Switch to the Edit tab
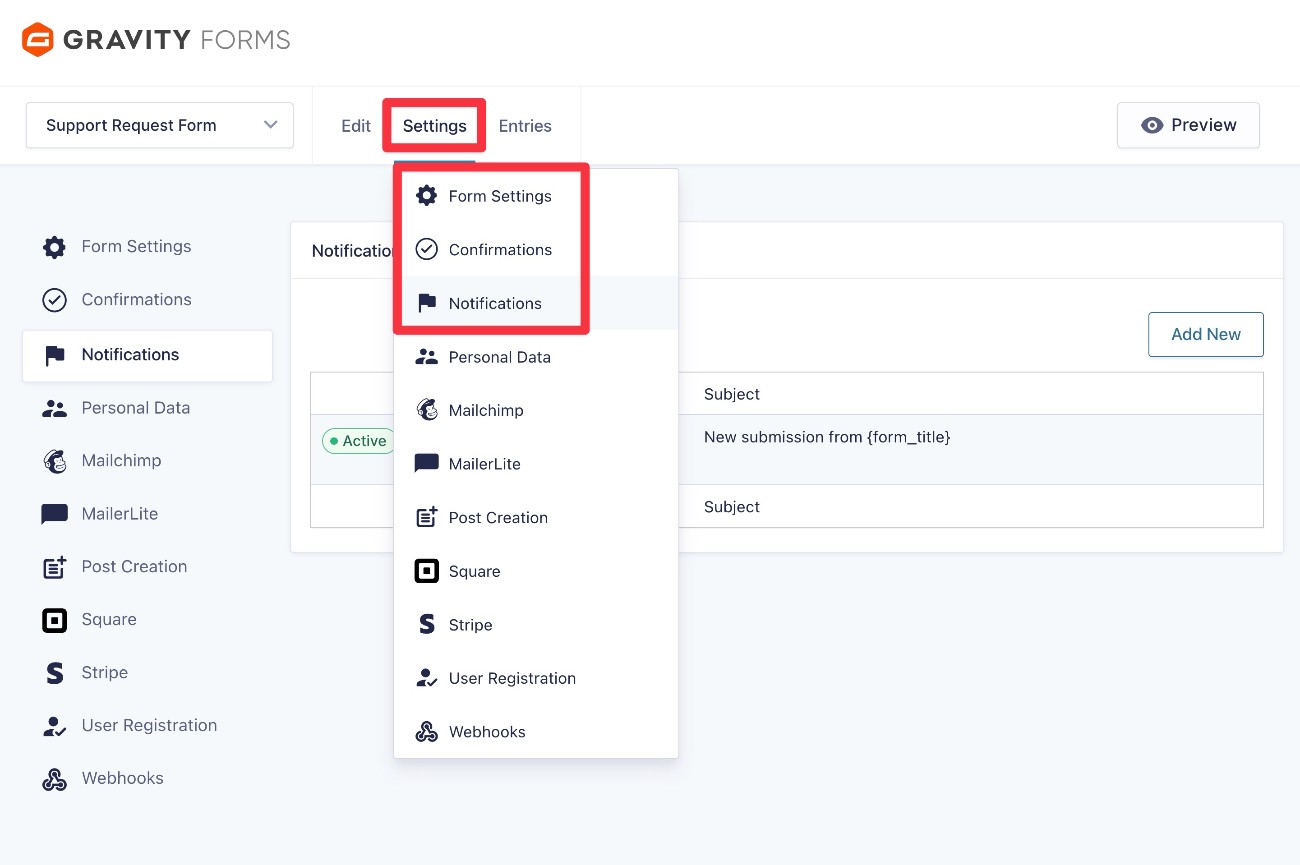This screenshot has height=865, width=1300. [355, 126]
